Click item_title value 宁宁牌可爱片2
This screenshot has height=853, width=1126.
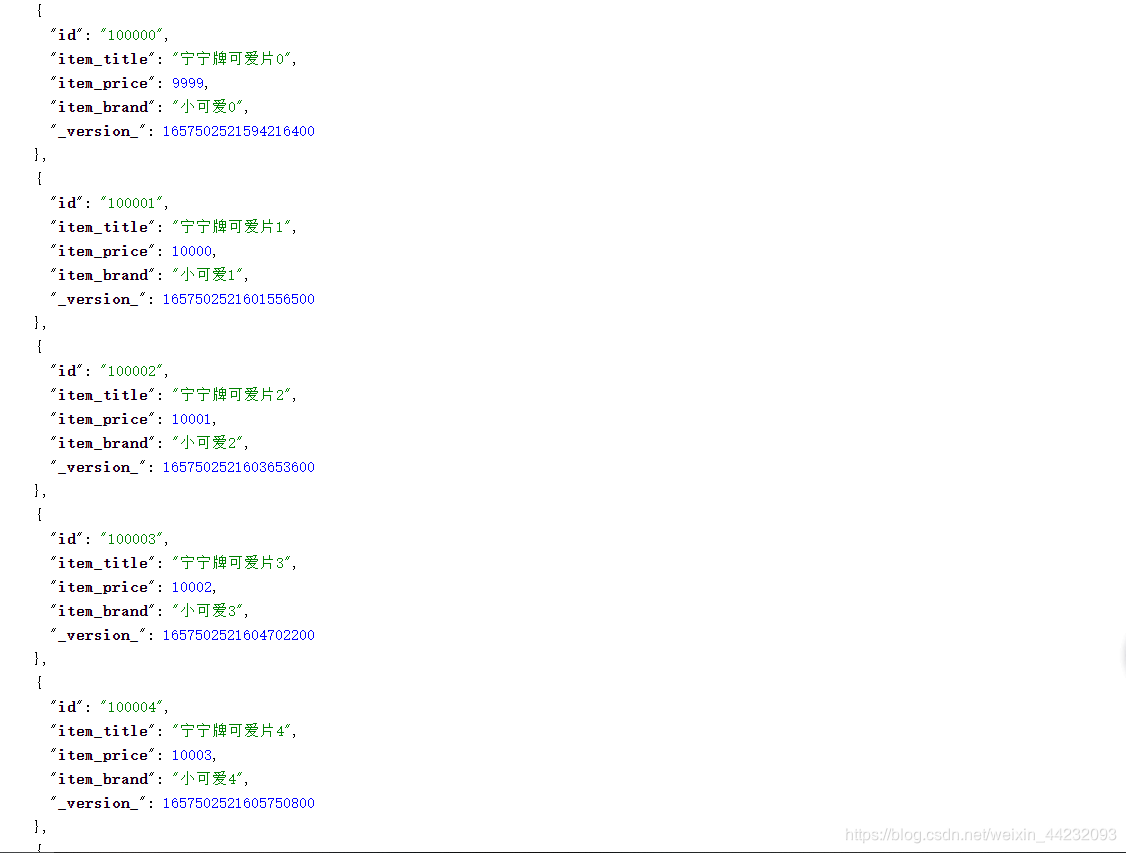point(232,395)
